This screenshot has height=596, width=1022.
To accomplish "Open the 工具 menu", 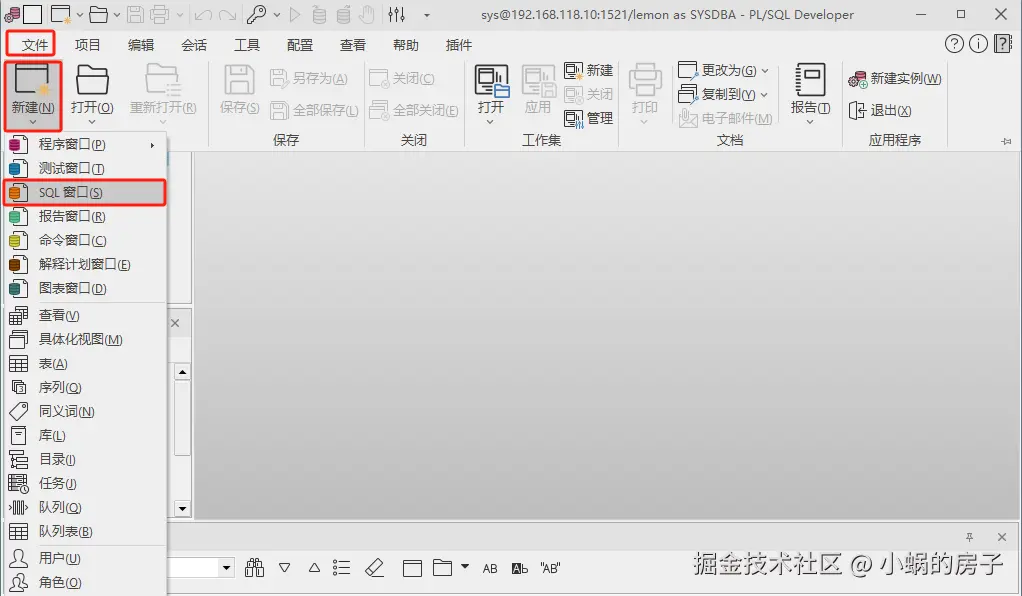I will (246, 44).
